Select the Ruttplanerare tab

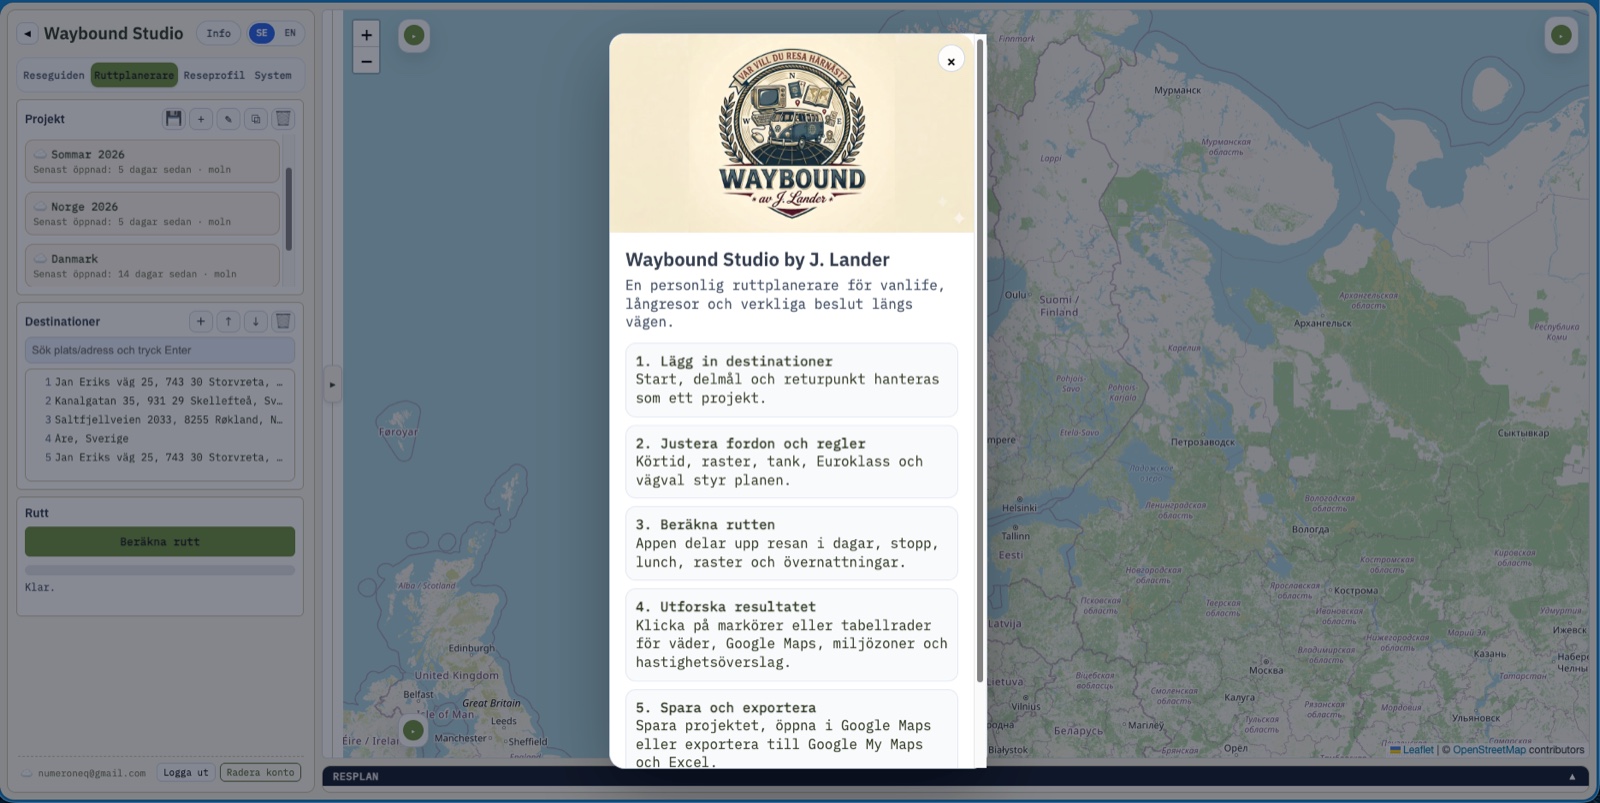pyautogui.click(x=134, y=75)
